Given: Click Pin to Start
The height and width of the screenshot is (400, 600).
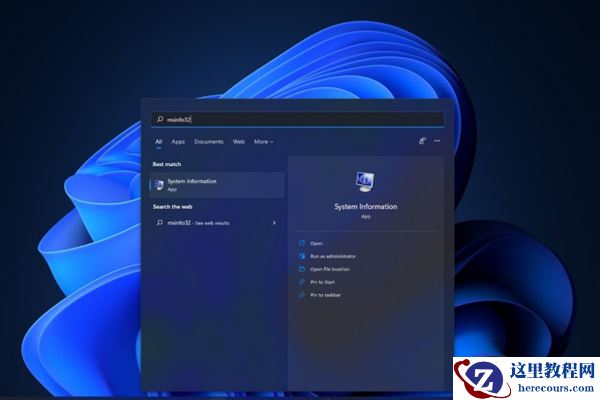Looking at the screenshot, I should (323, 282).
